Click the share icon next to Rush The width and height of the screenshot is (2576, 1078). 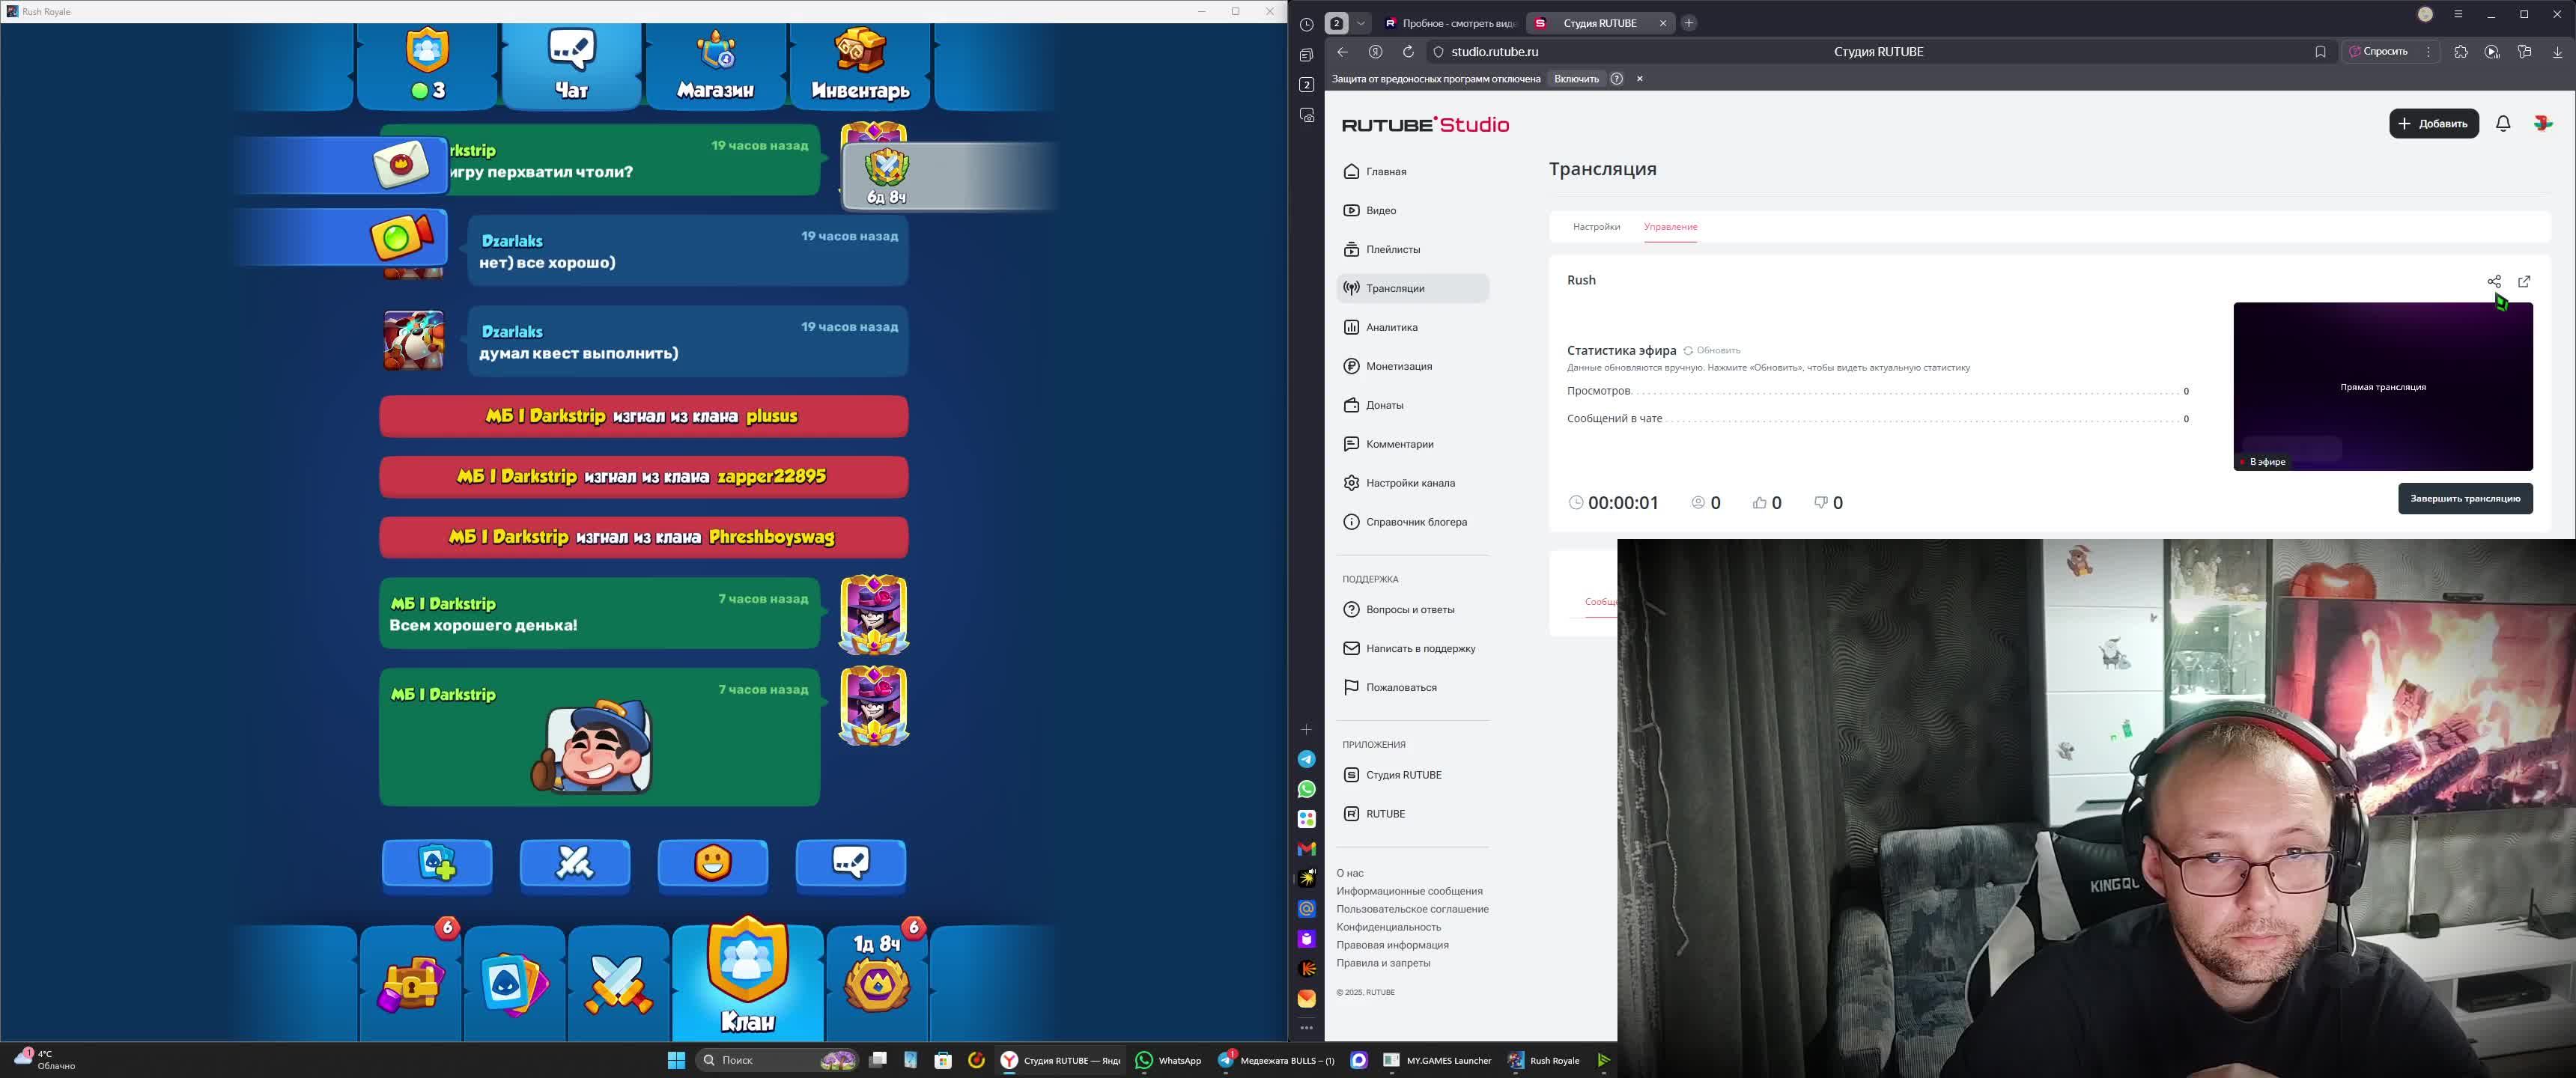(x=2493, y=281)
